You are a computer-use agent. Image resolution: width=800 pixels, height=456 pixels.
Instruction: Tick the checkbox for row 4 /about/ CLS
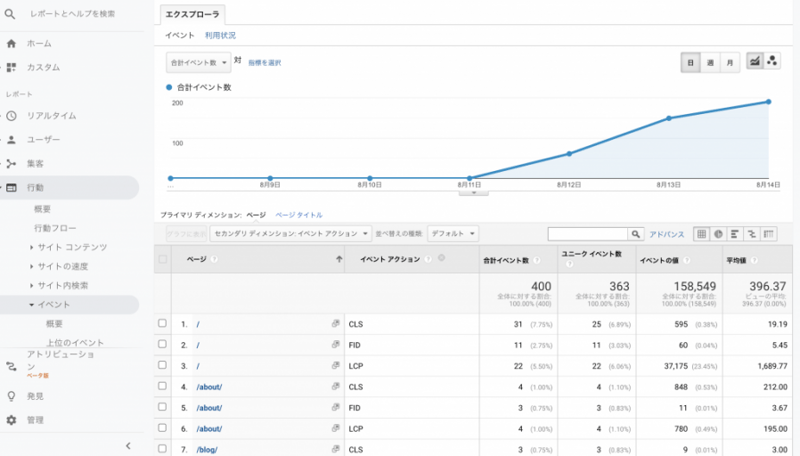point(163,386)
